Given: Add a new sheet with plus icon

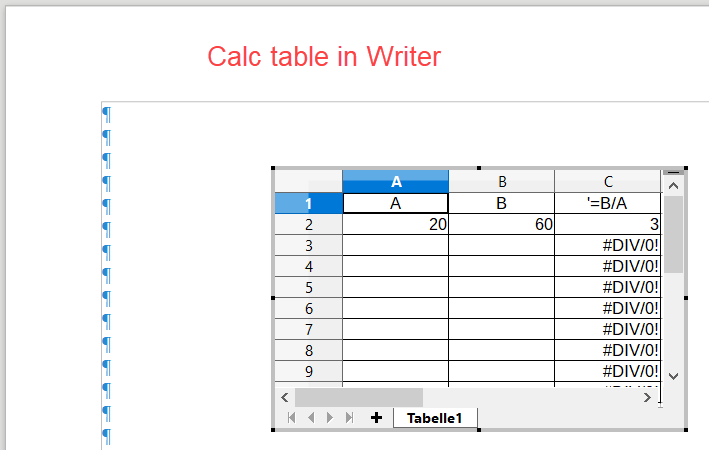Looking at the screenshot, I should 376,418.
